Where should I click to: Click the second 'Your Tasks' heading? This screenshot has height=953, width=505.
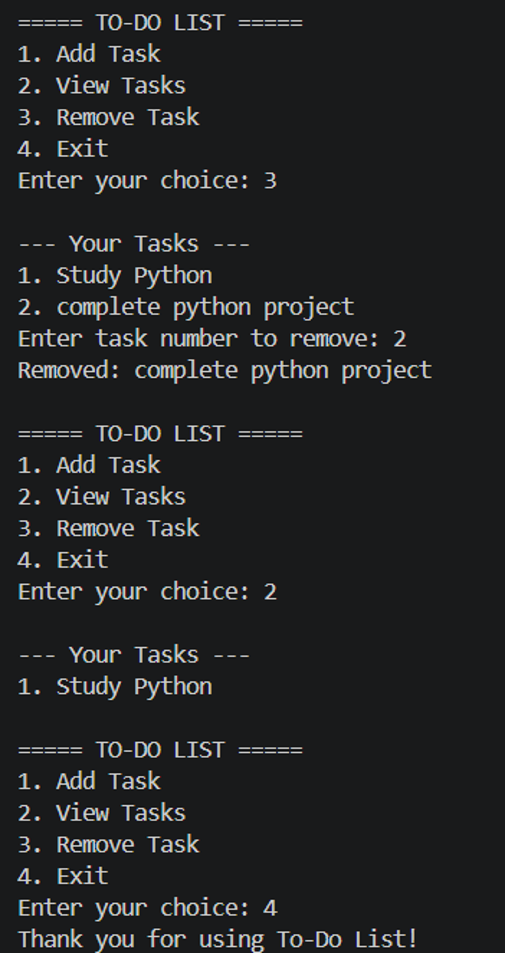pos(134,655)
